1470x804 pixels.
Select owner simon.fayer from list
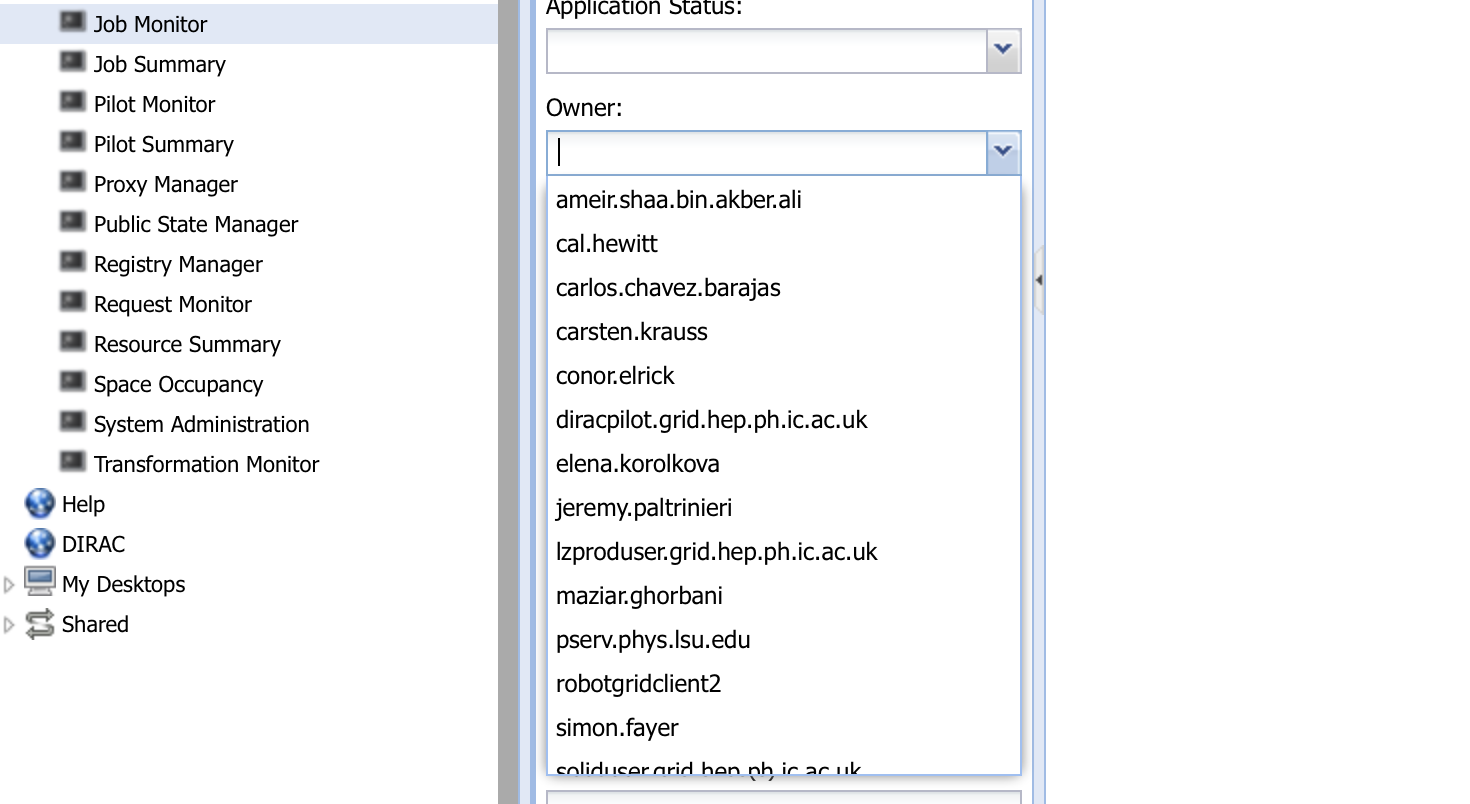617,728
